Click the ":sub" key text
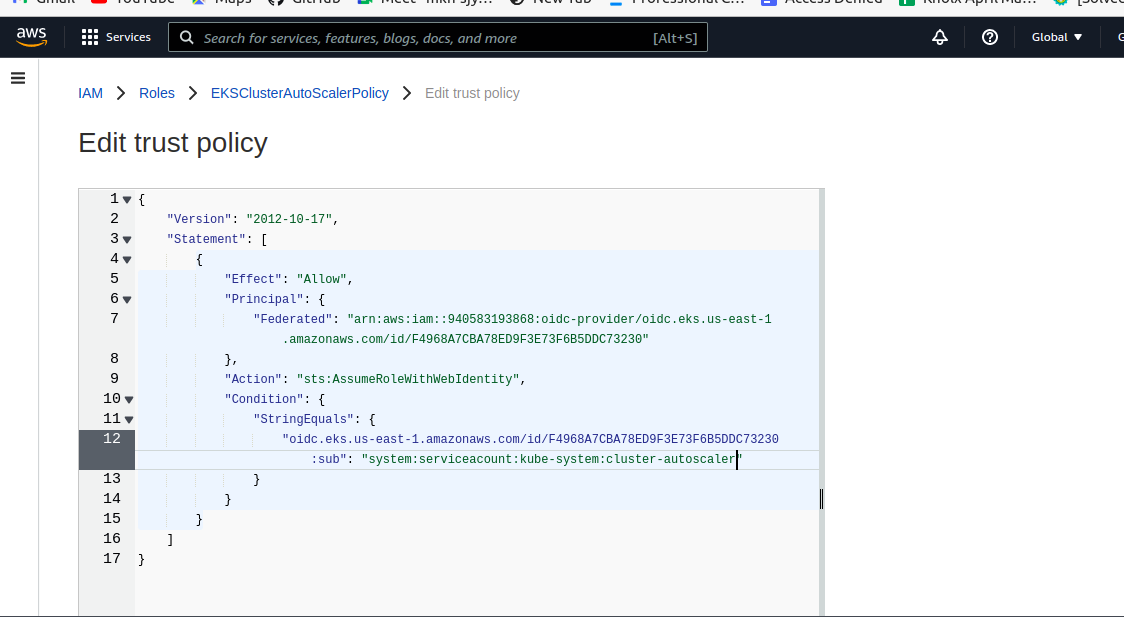Screen dimensions: 1124x617 329,459
